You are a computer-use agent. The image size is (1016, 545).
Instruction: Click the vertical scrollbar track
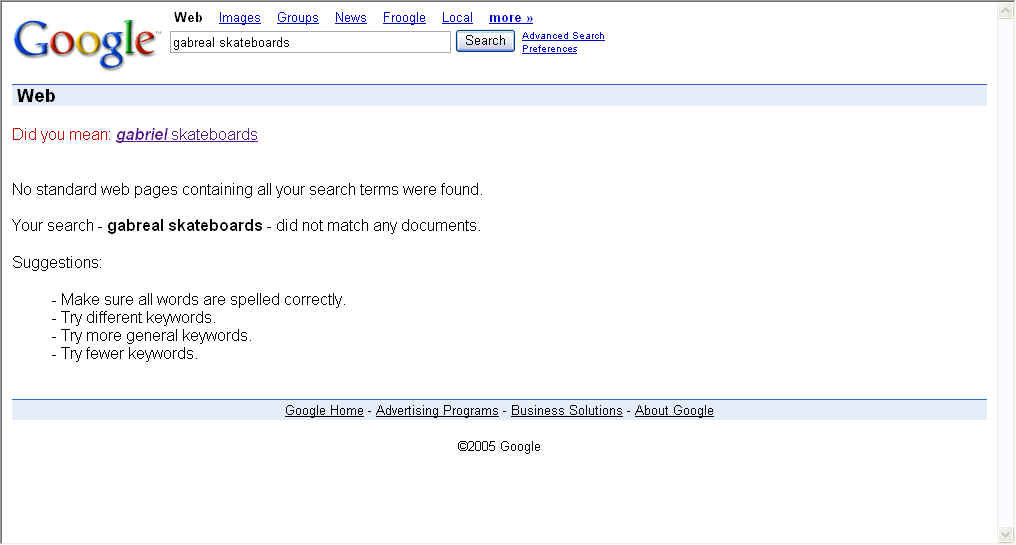[1006, 270]
